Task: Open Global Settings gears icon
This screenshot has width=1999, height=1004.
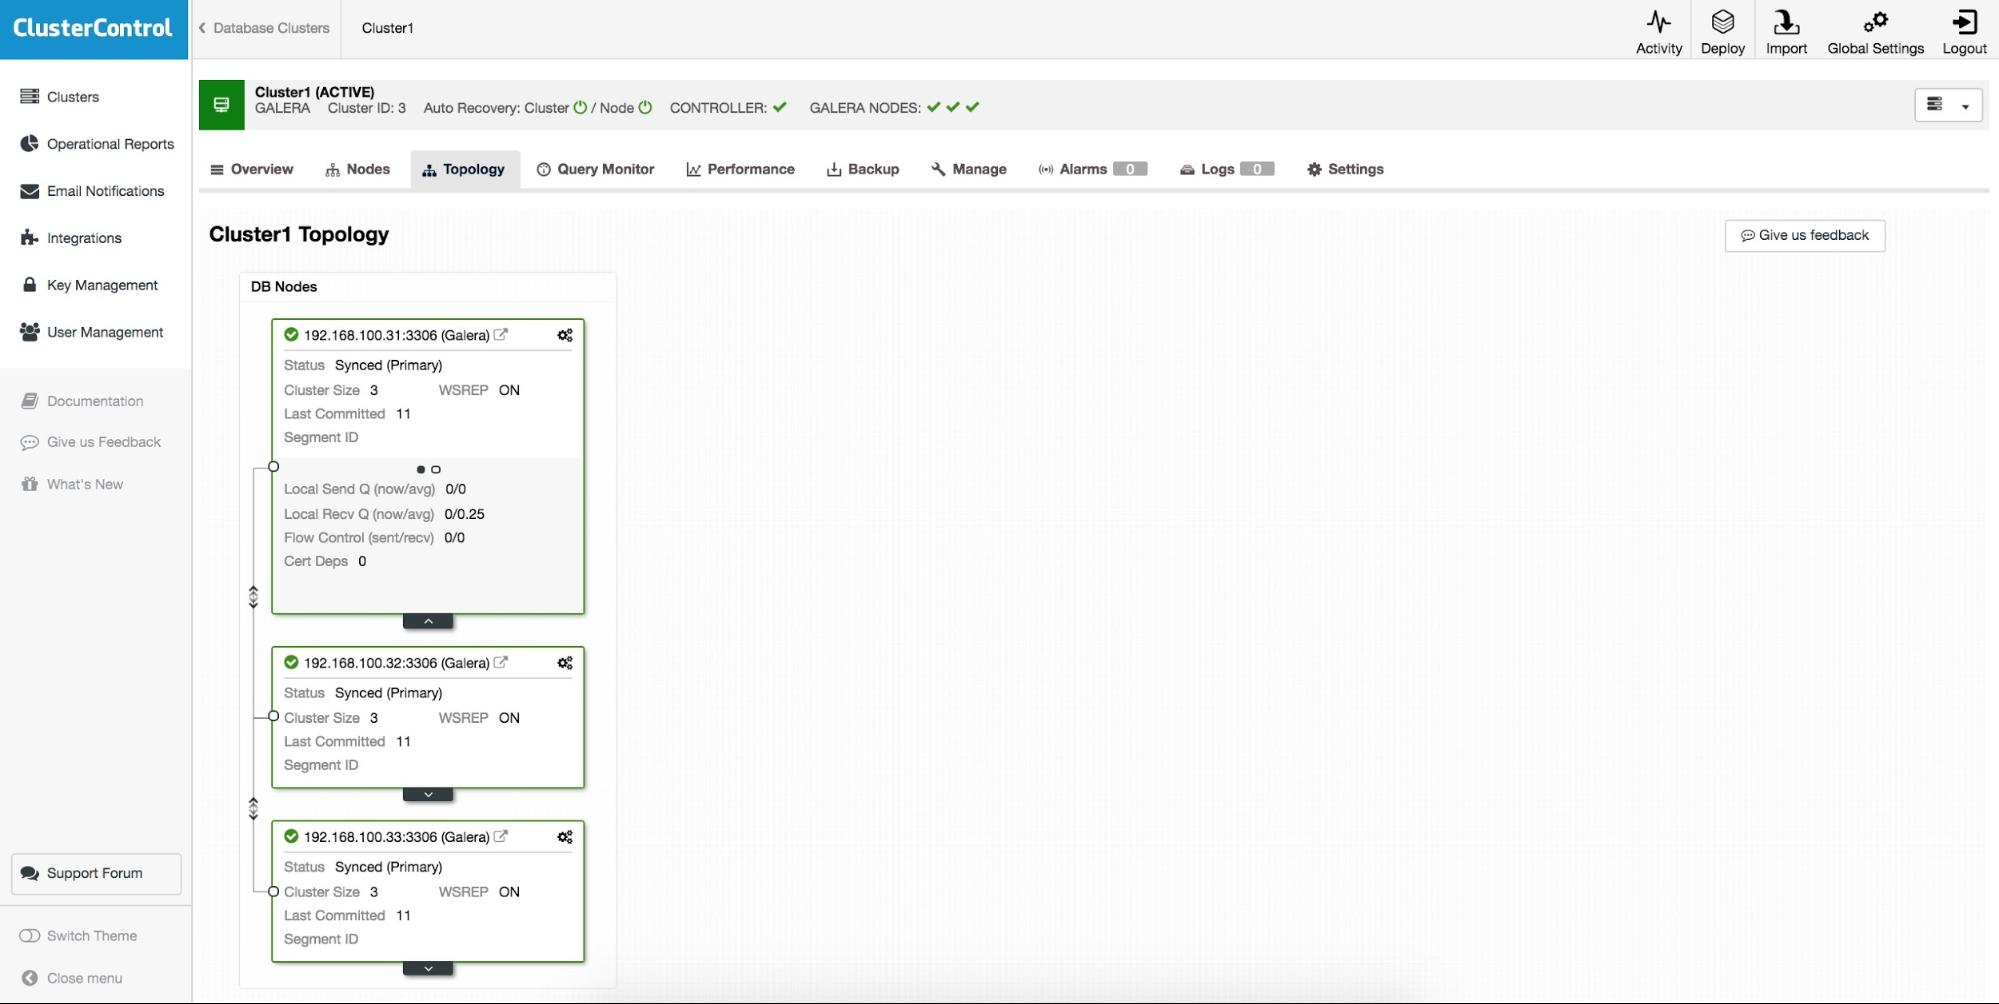Action: pos(1875,31)
